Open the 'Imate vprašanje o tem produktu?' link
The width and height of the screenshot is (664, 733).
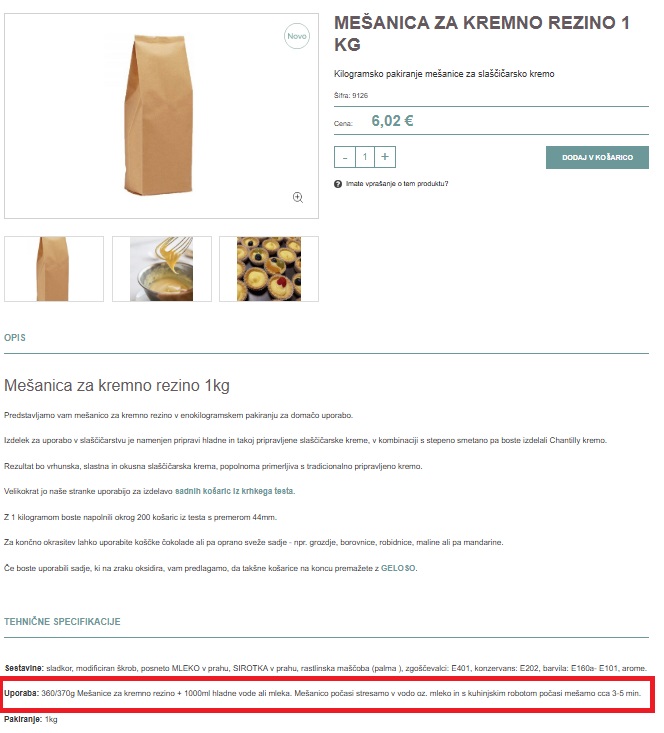(397, 184)
